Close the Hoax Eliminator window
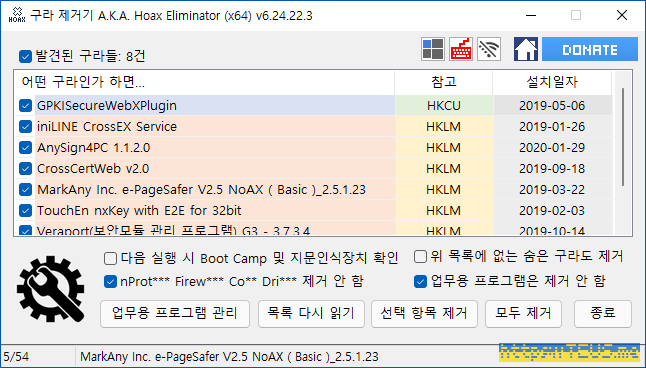 [622, 15]
